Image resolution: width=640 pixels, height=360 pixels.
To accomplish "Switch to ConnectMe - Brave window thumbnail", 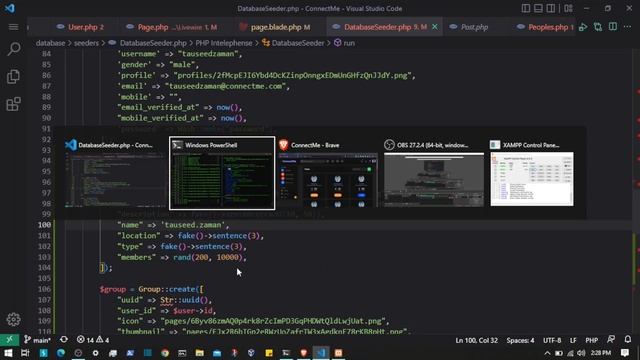I will pos(328,173).
